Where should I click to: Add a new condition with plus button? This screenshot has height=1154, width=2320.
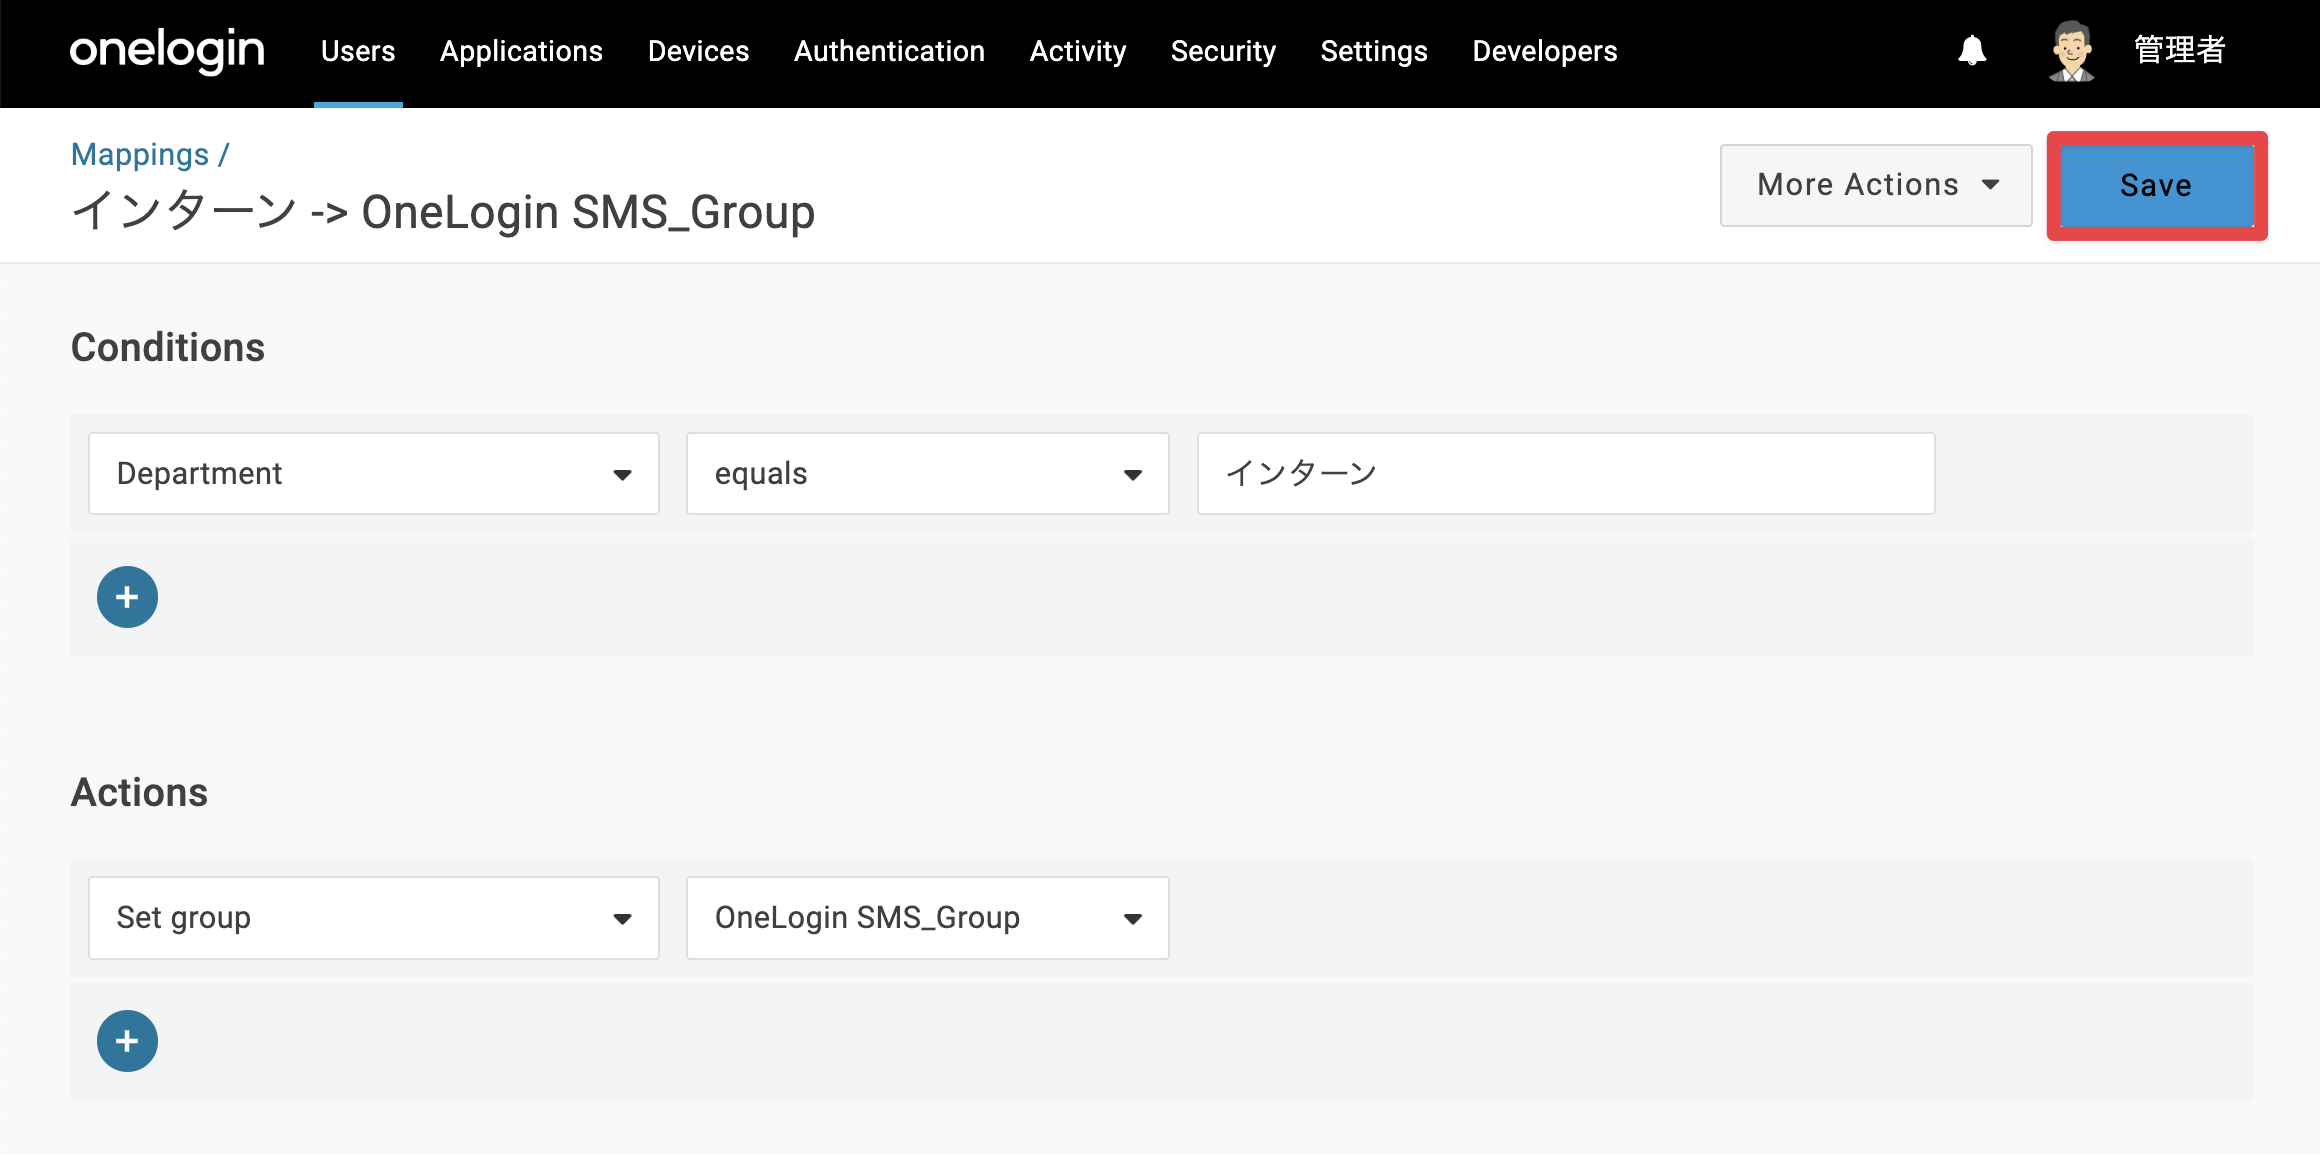click(127, 597)
